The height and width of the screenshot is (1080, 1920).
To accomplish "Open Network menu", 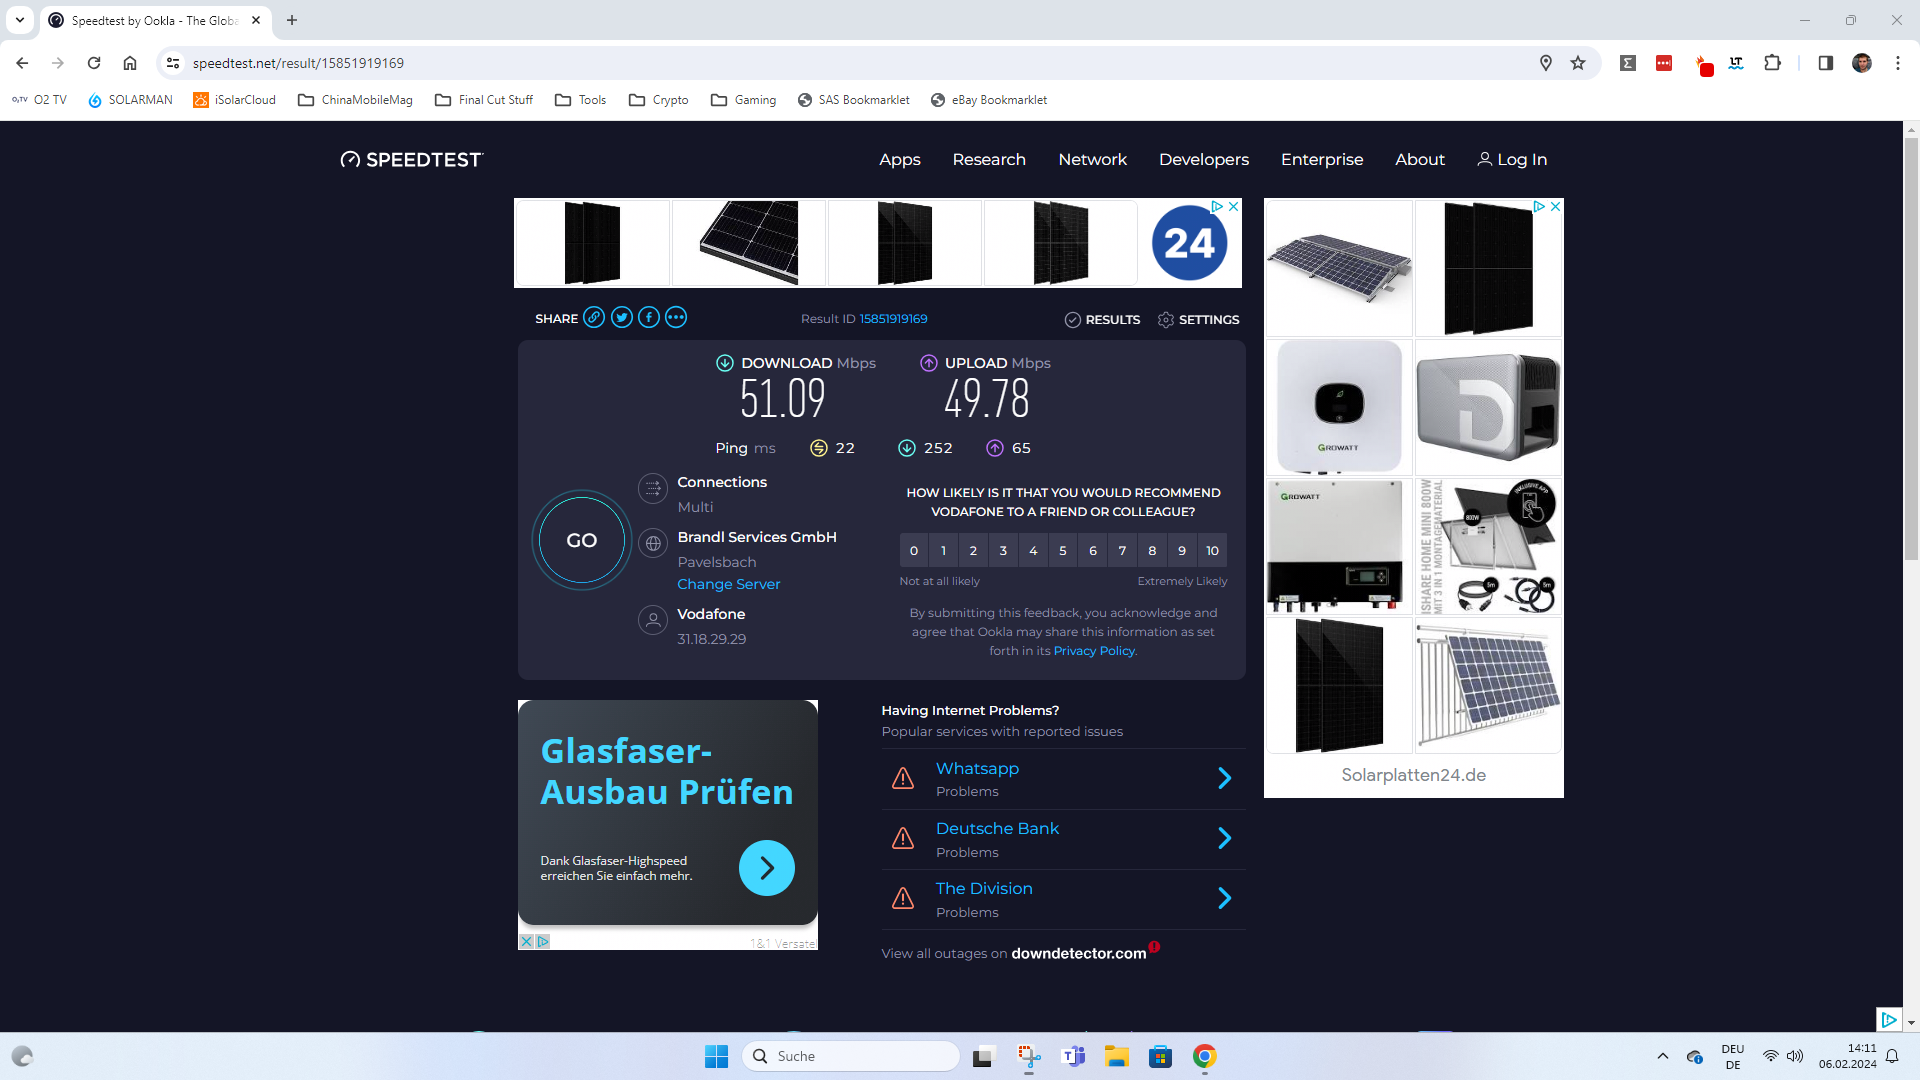I will point(1092,160).
